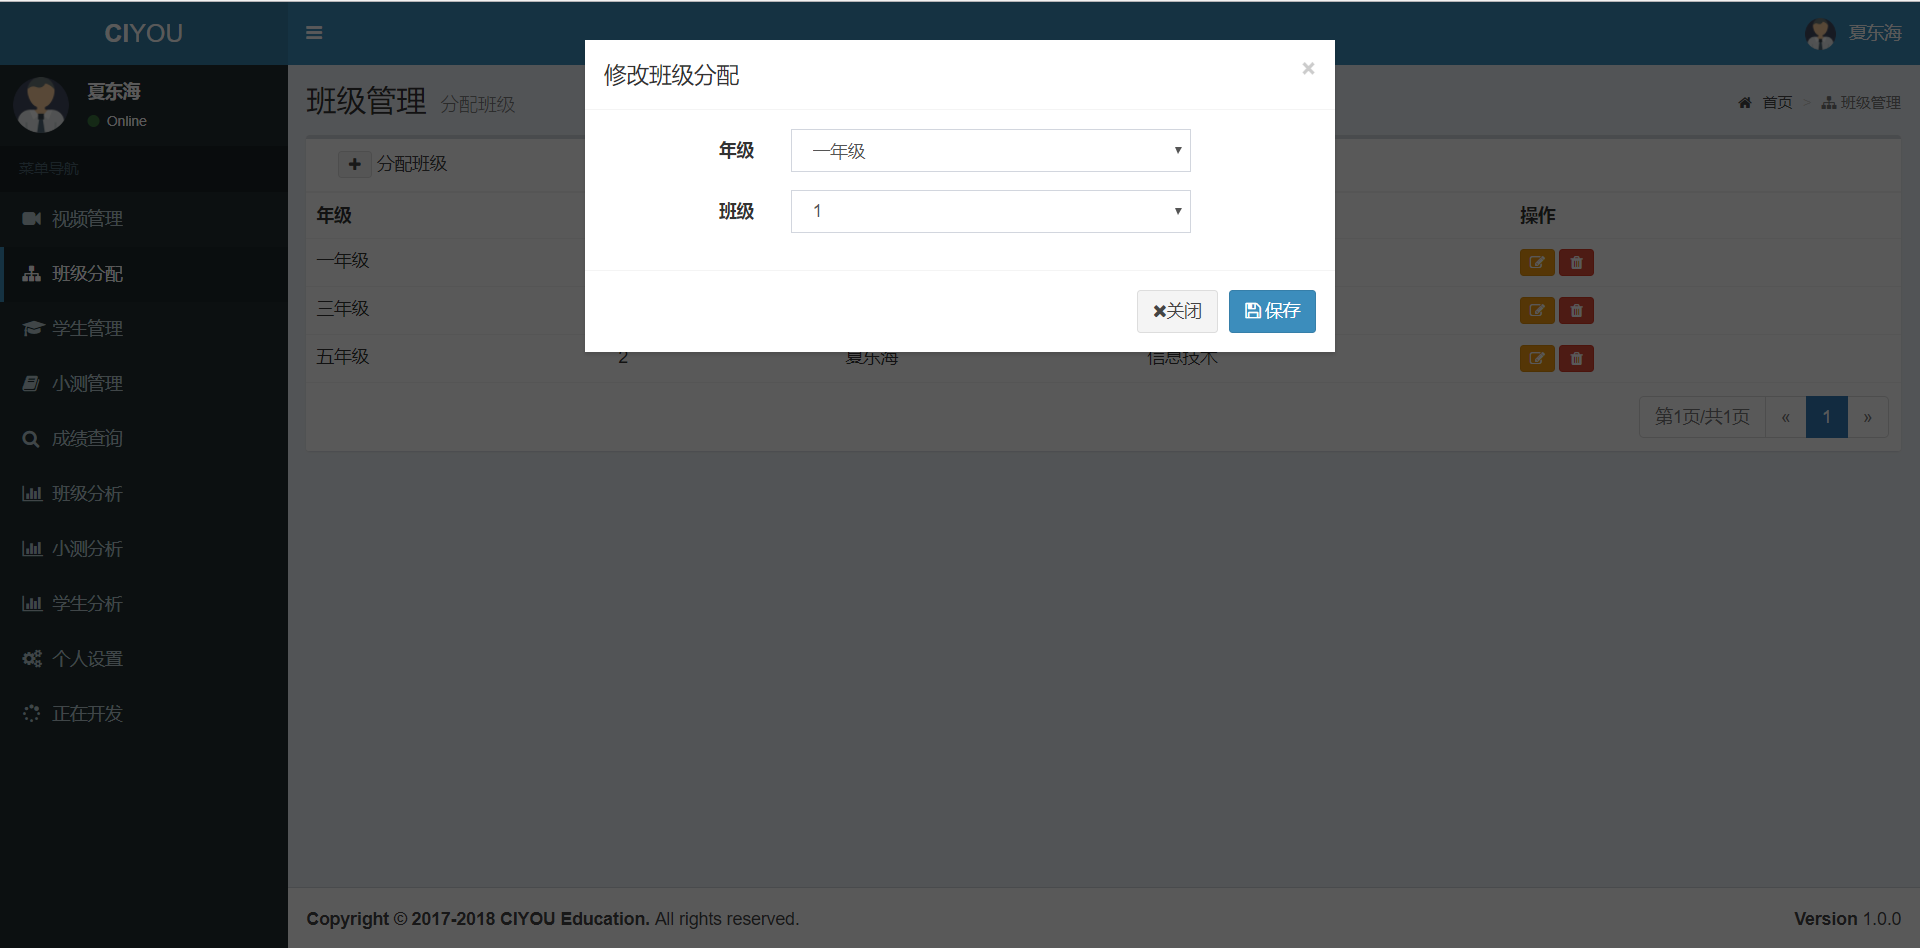
Task: Edit the 五年级 row
Action: [1537, 359]
